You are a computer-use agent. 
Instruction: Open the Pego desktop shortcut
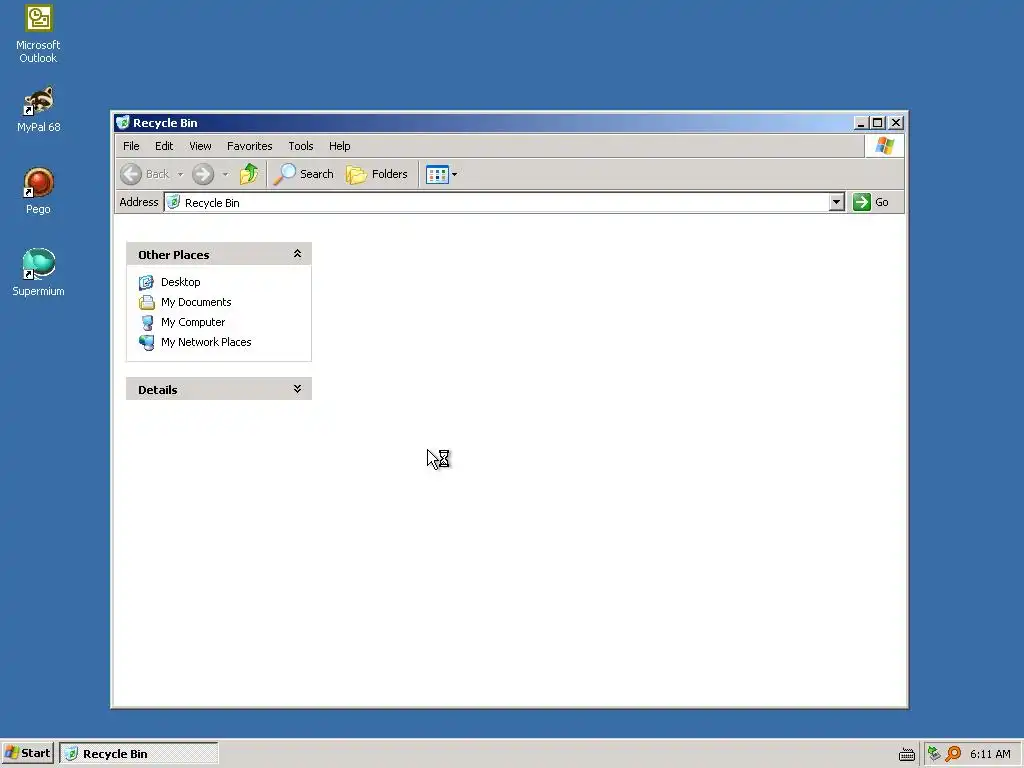coord(38,191)
